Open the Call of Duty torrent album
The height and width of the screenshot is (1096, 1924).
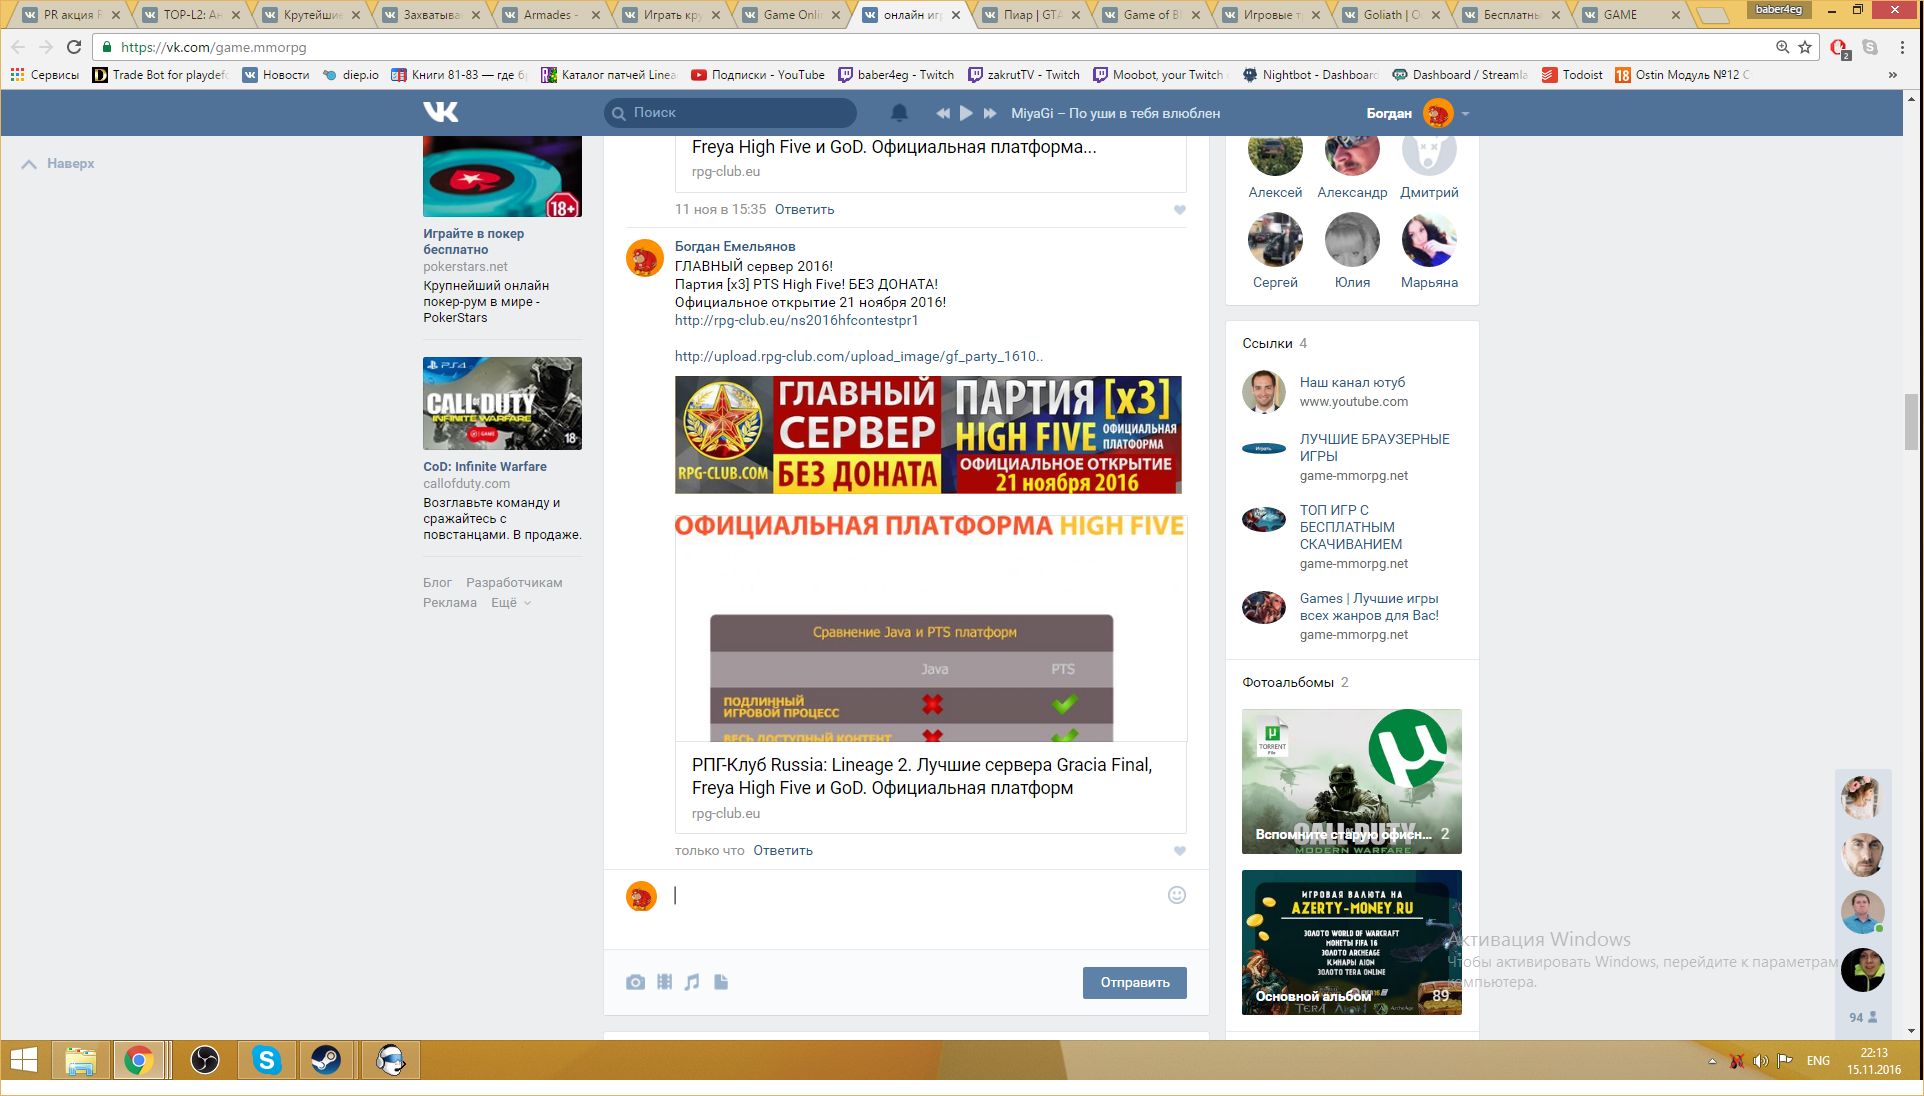click(1352, 781)
